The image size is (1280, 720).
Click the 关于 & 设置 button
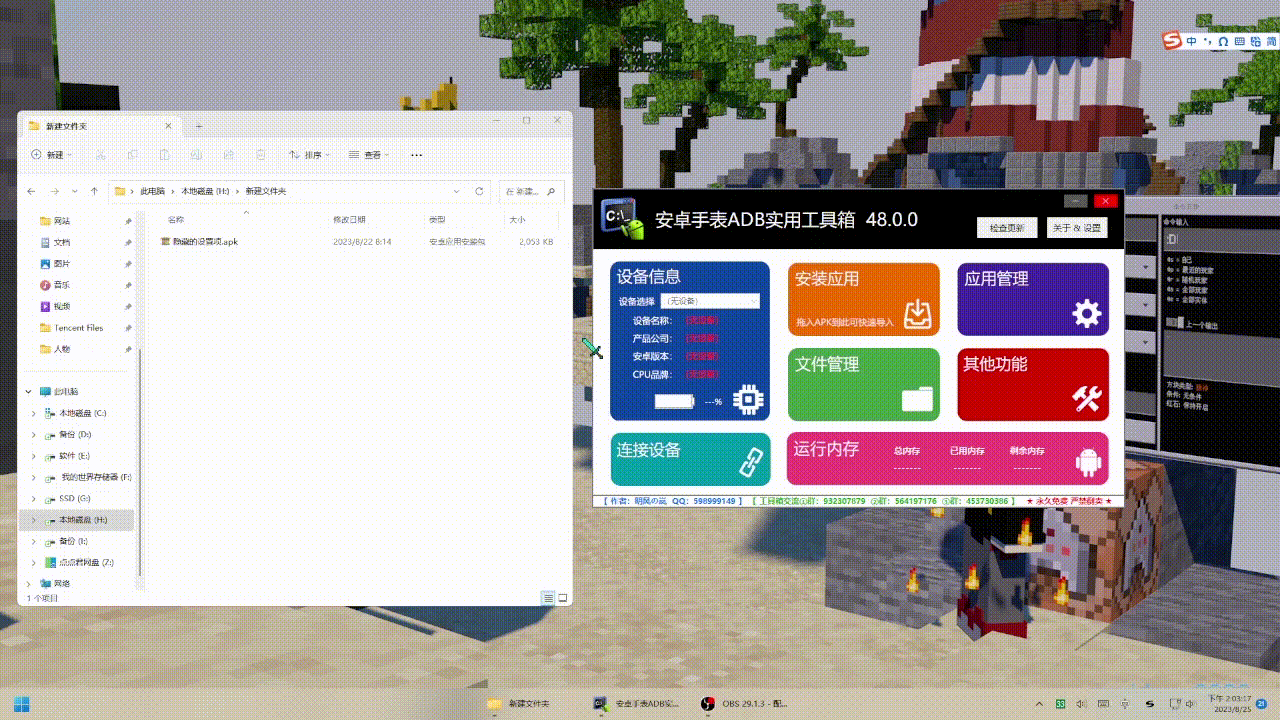pos(1077,228)
